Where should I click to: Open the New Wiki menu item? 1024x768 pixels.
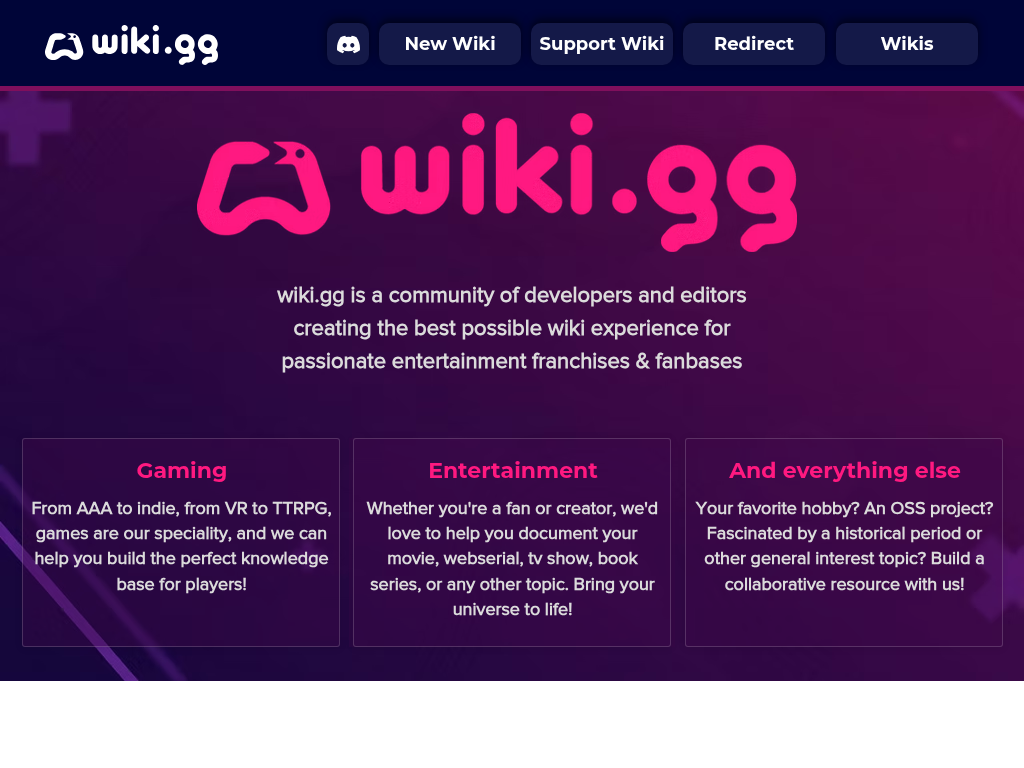(x=450, y=44)
